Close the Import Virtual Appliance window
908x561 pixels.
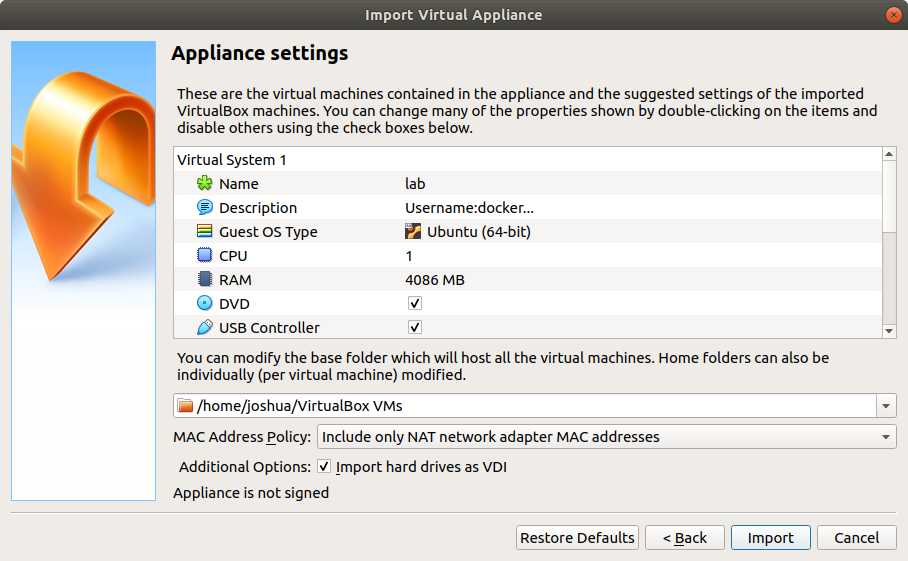point(894,14)
